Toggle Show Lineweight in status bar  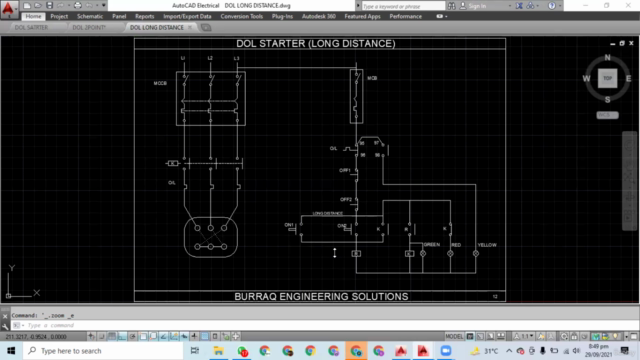coord(194,336)
